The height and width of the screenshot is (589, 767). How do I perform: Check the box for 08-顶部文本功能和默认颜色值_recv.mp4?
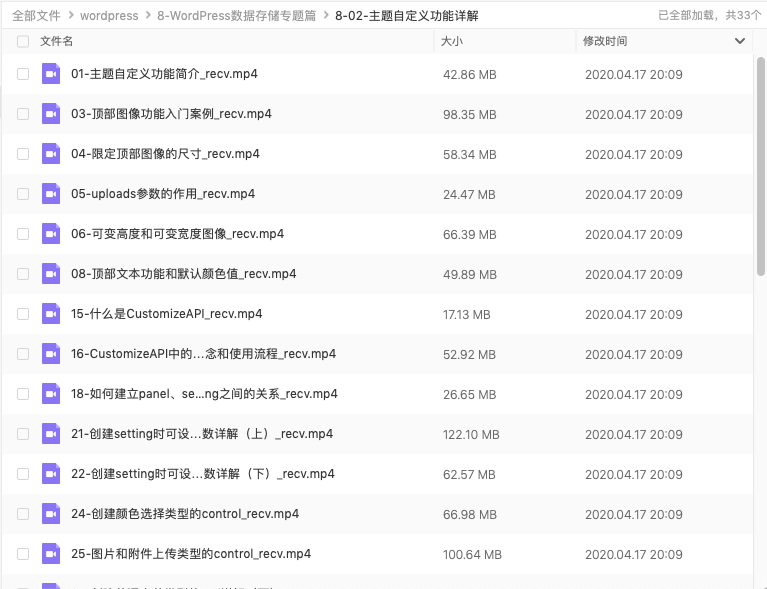23,274
